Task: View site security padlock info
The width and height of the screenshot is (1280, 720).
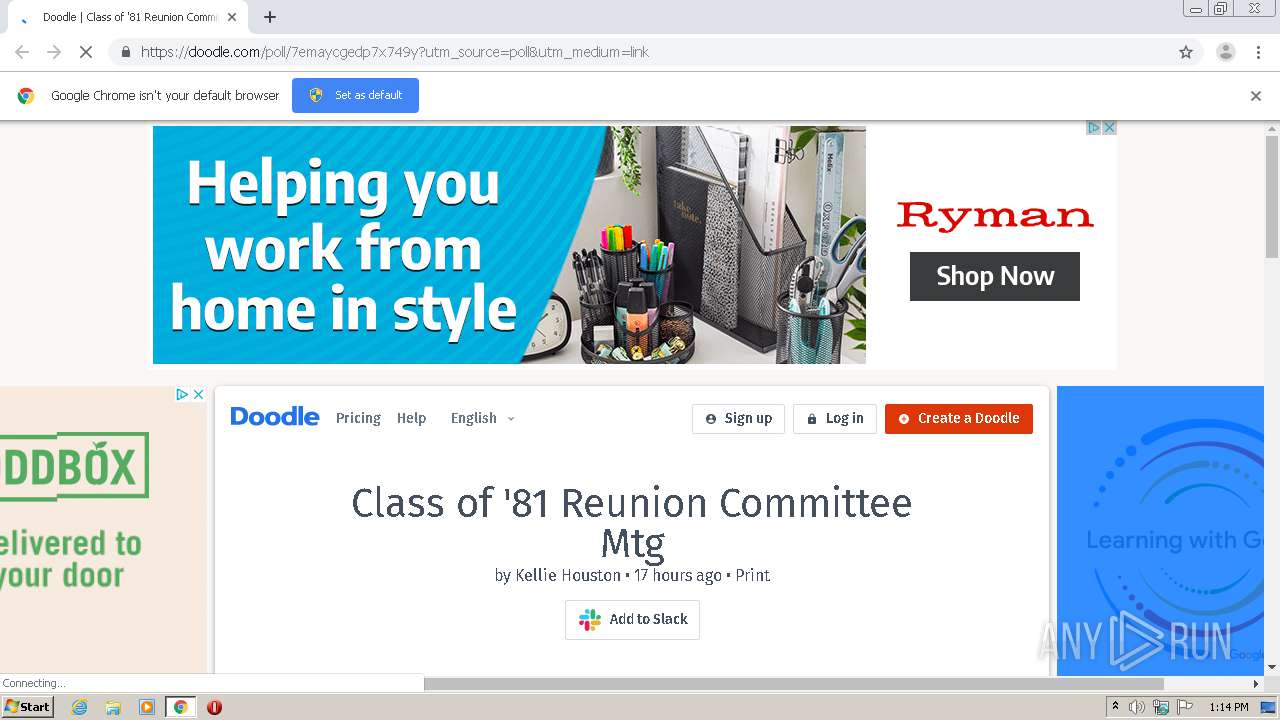Action: click(125, 52)
